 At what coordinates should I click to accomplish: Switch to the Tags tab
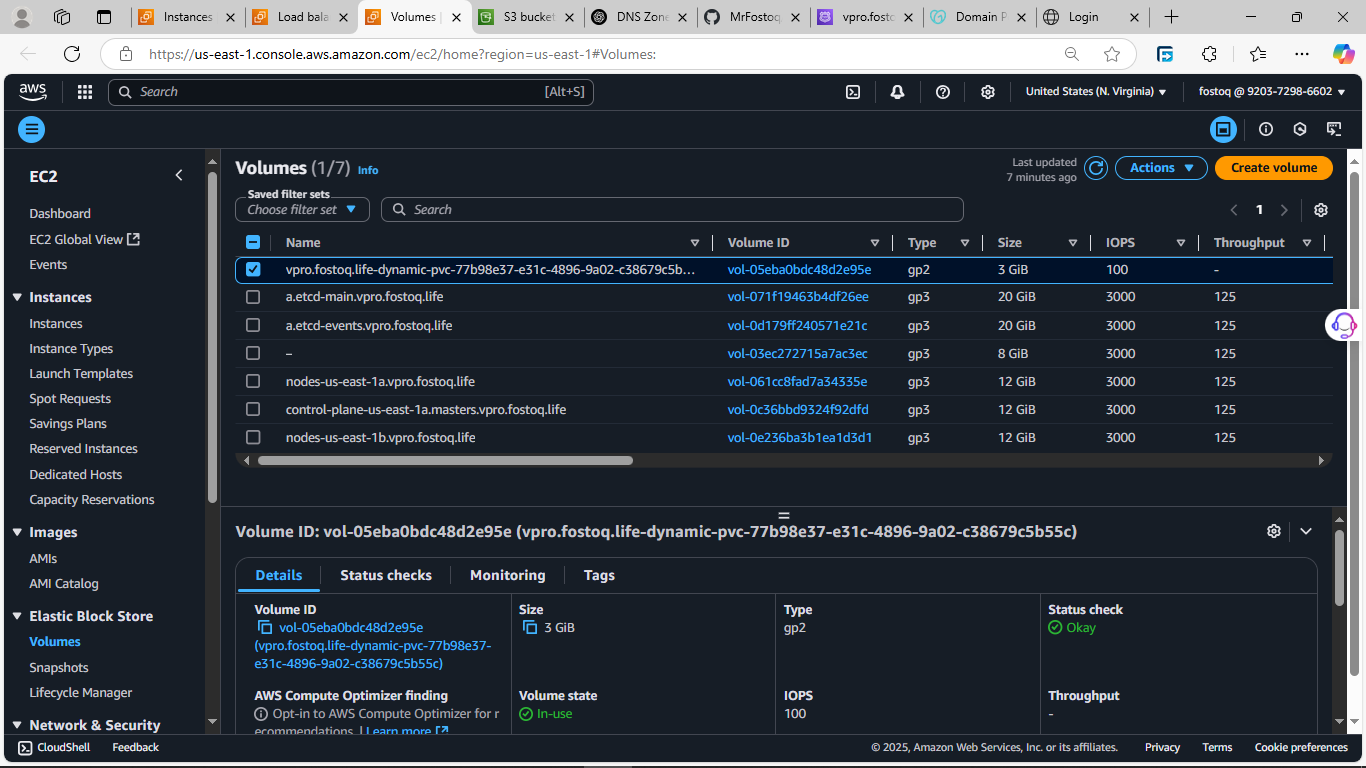coord(599,575)
